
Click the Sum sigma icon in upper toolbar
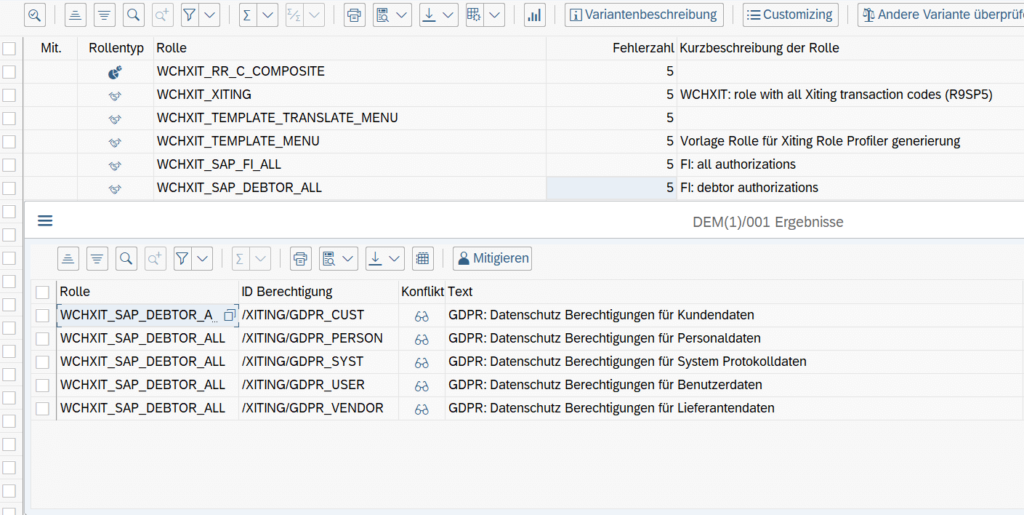(x=247, y=14)
